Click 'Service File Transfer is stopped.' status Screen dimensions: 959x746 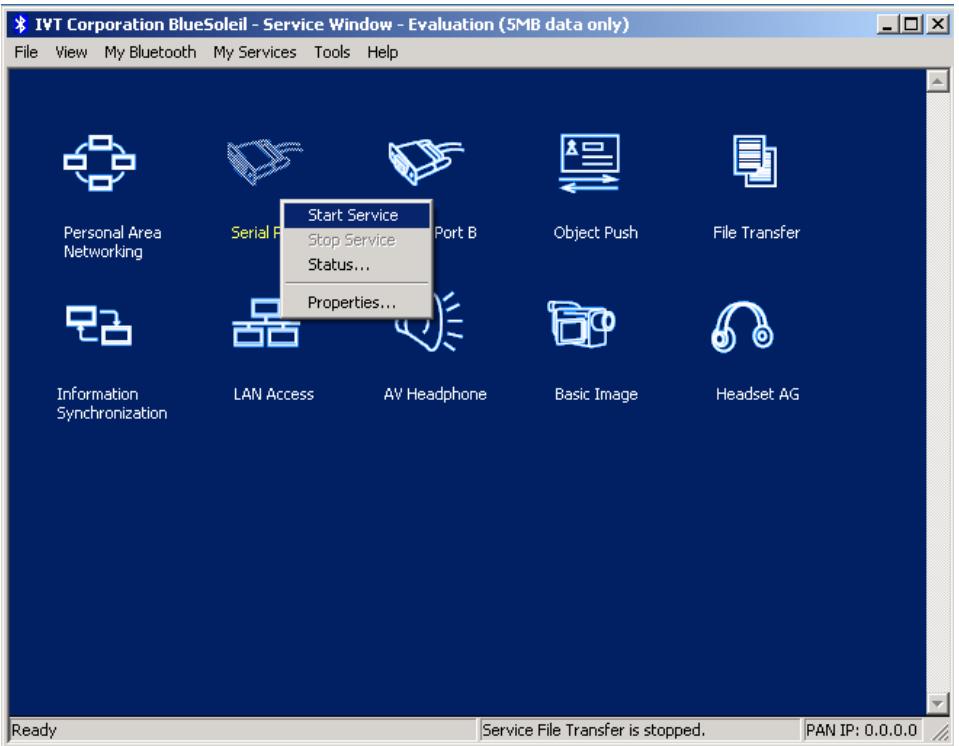(593, 730)
